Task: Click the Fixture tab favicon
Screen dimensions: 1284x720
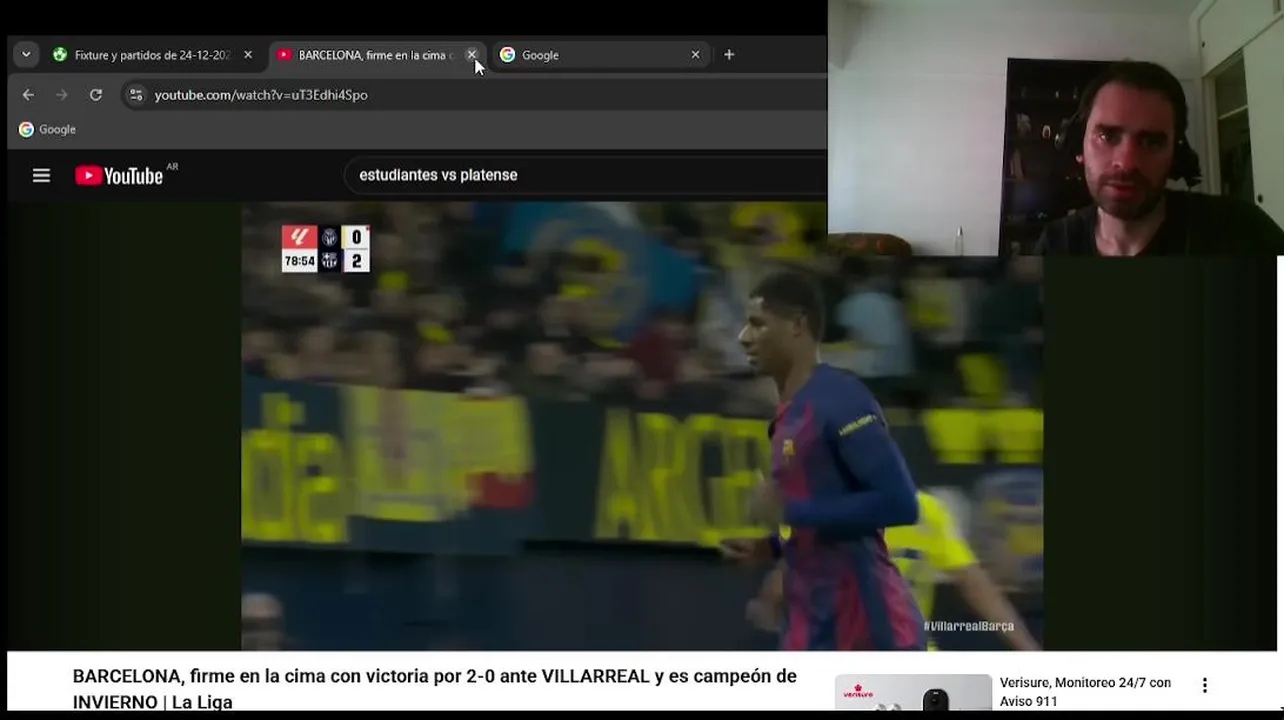Action: [x=60, y=55]
